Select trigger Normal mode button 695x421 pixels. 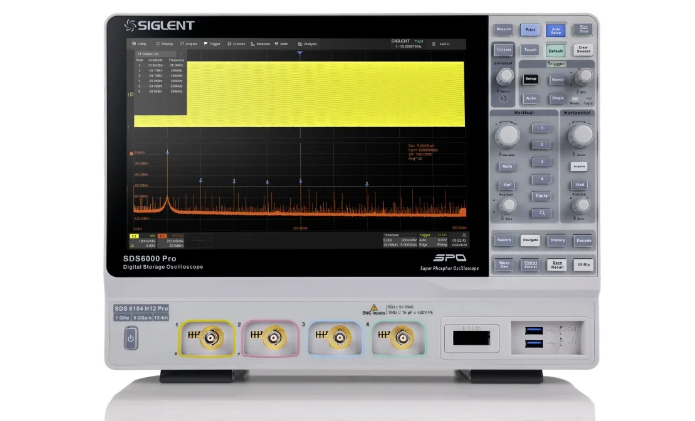557,80
